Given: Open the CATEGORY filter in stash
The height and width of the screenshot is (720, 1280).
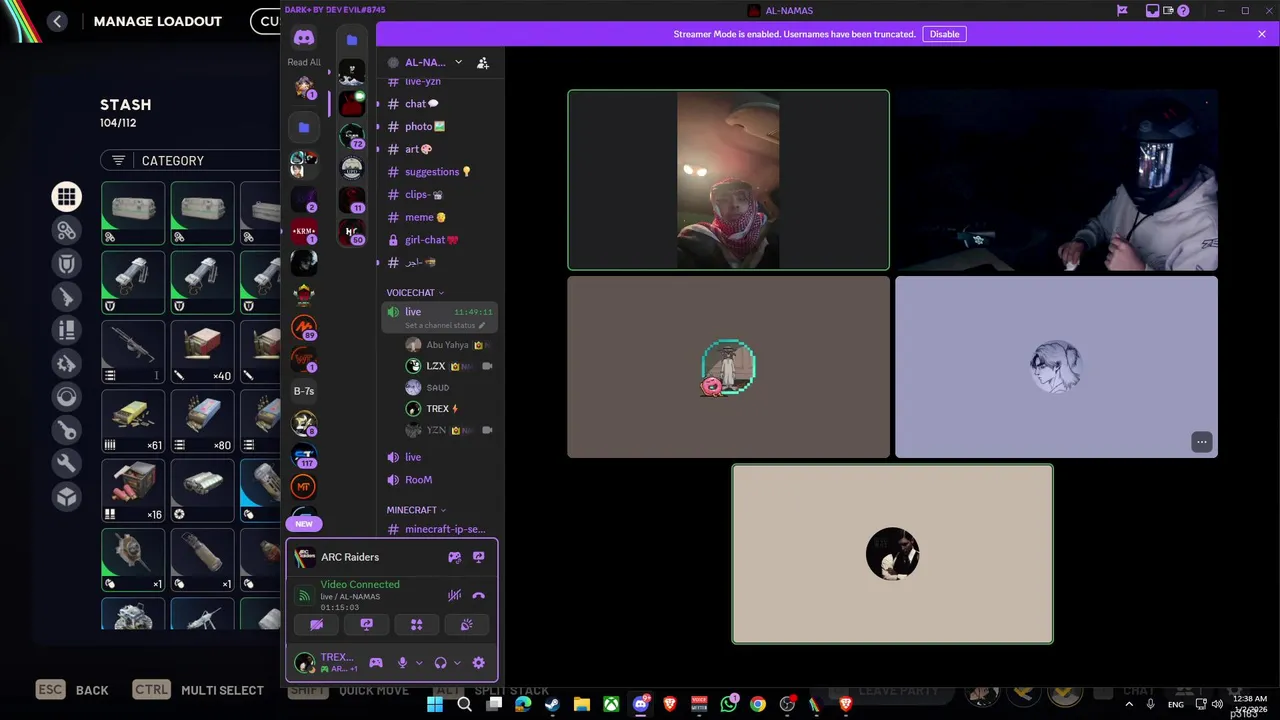Looking at the screenshot, I should pos(190,161).
